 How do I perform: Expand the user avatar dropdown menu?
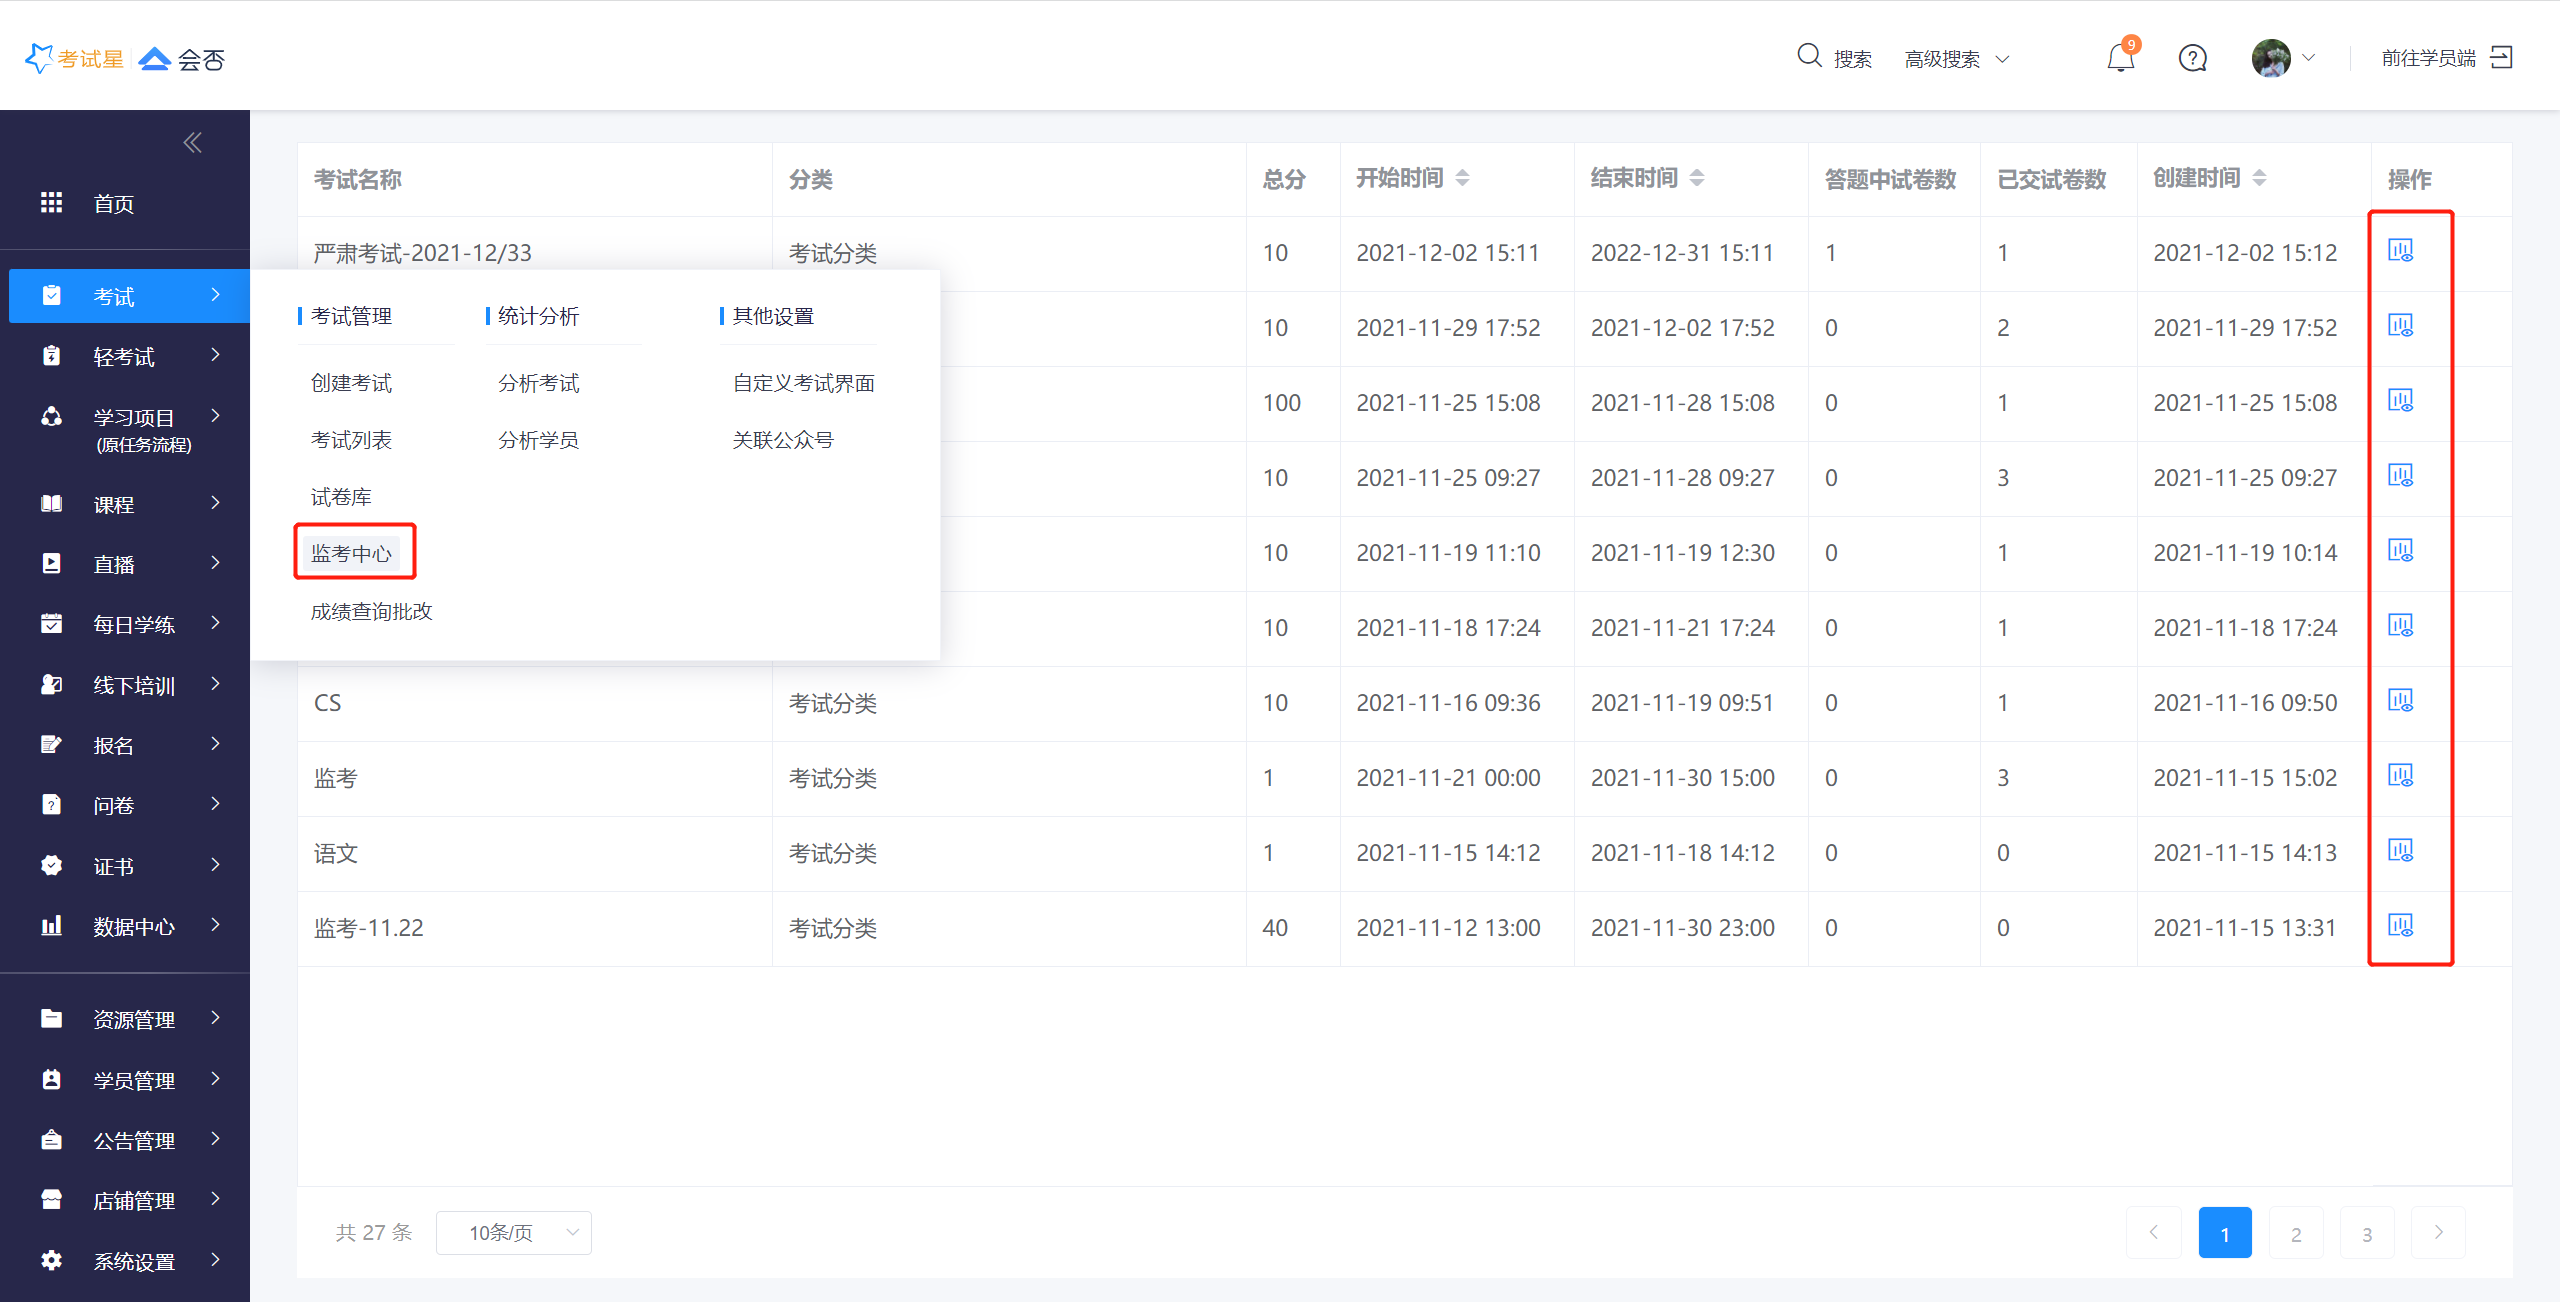pos(2283,58)
